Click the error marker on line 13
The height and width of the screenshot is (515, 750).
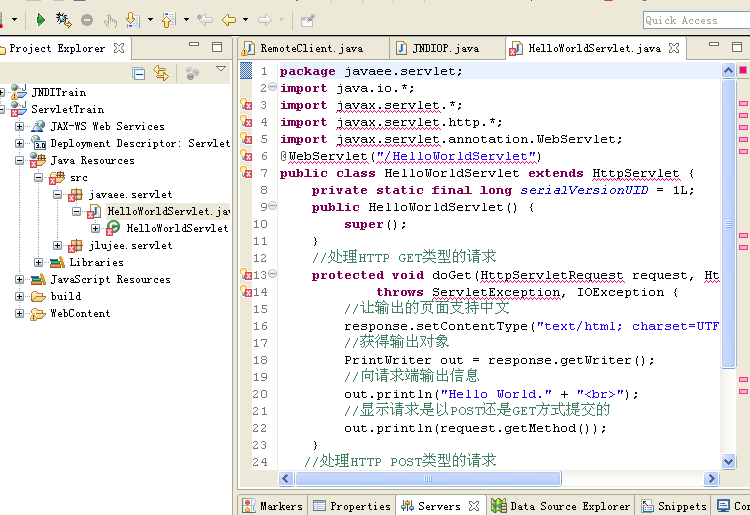pyautogui.click(x=245, y=275)
